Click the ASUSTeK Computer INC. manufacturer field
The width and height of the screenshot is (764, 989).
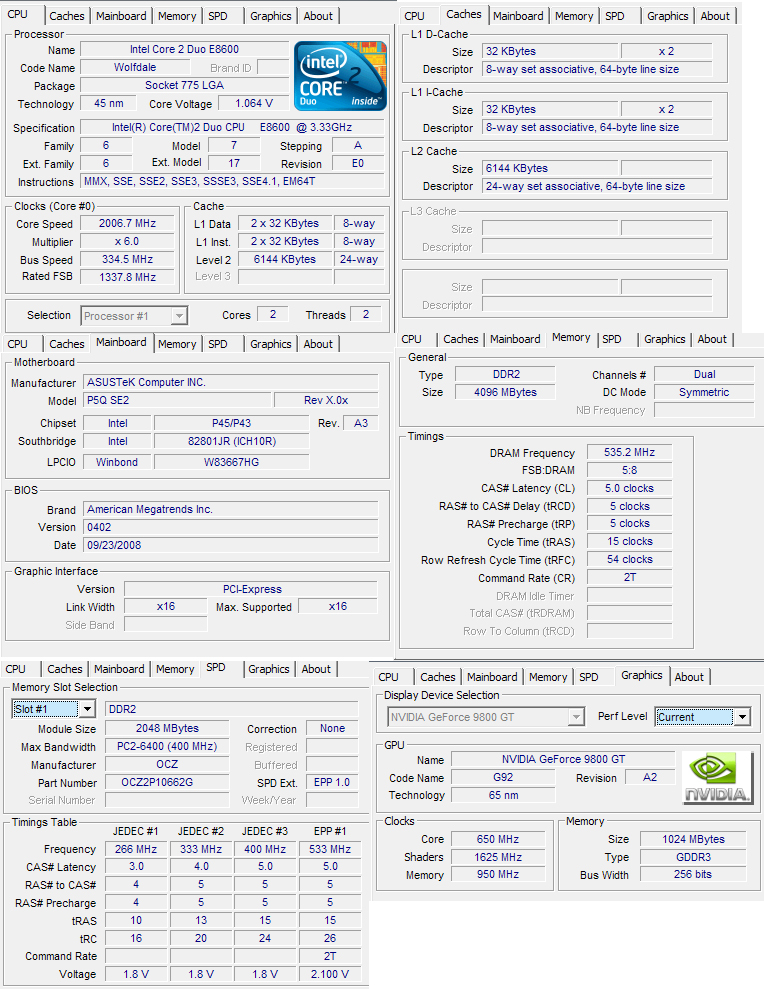point(231,382)
